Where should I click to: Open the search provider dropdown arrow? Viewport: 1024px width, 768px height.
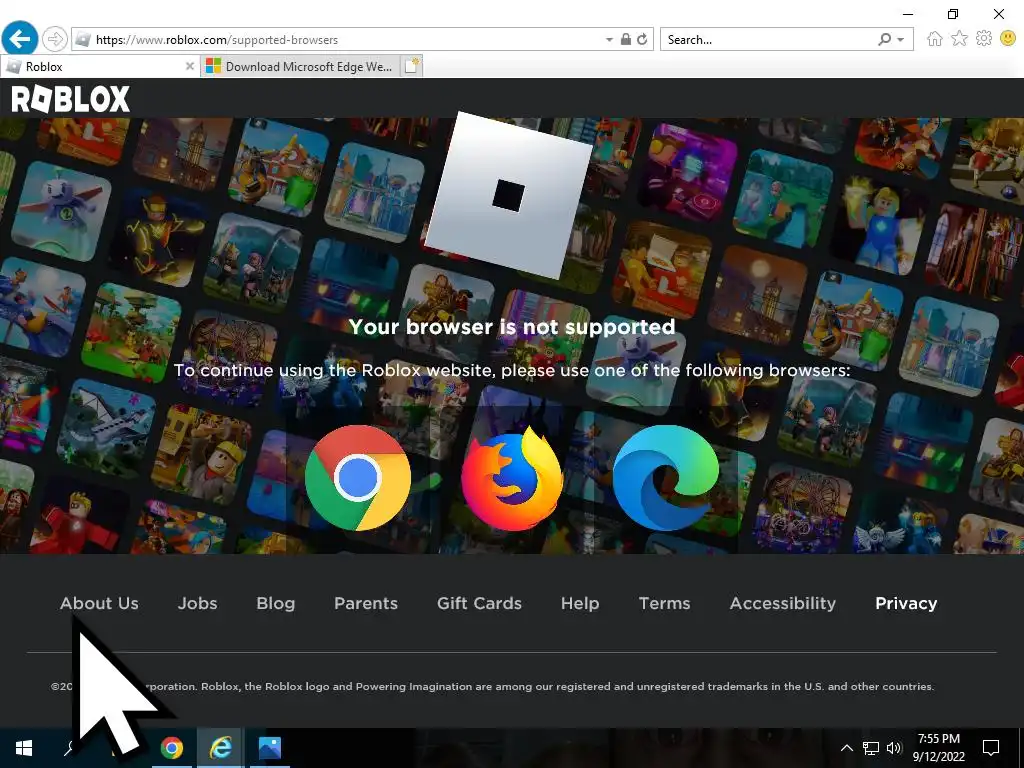(x=901, y=40)
